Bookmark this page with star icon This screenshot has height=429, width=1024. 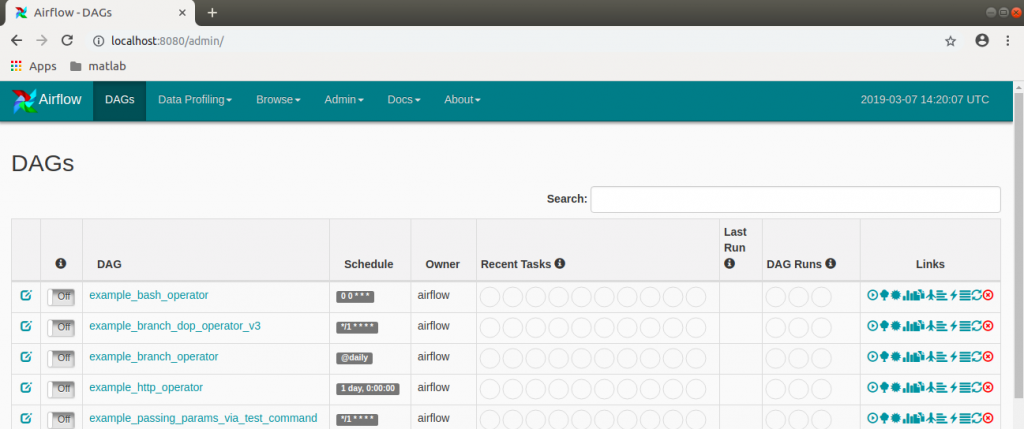950,40
